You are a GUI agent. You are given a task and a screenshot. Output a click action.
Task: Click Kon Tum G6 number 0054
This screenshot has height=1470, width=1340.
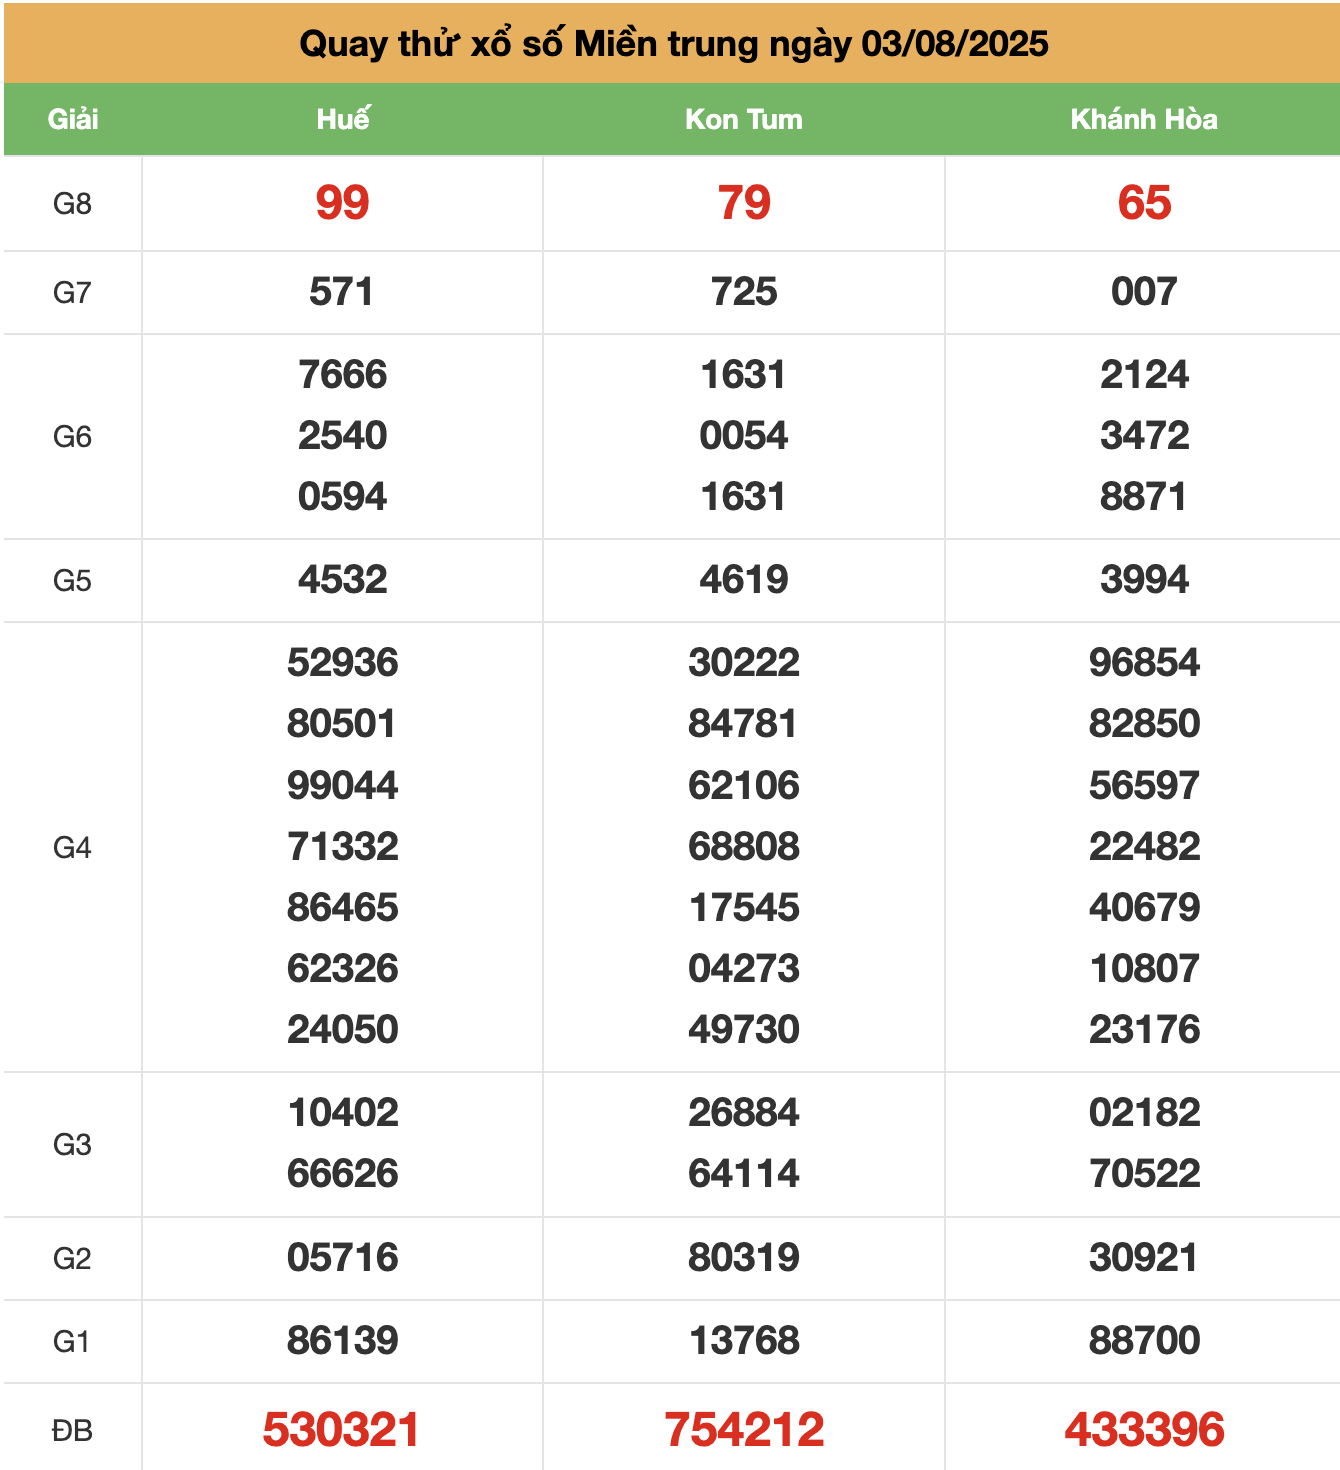point(744,436)
